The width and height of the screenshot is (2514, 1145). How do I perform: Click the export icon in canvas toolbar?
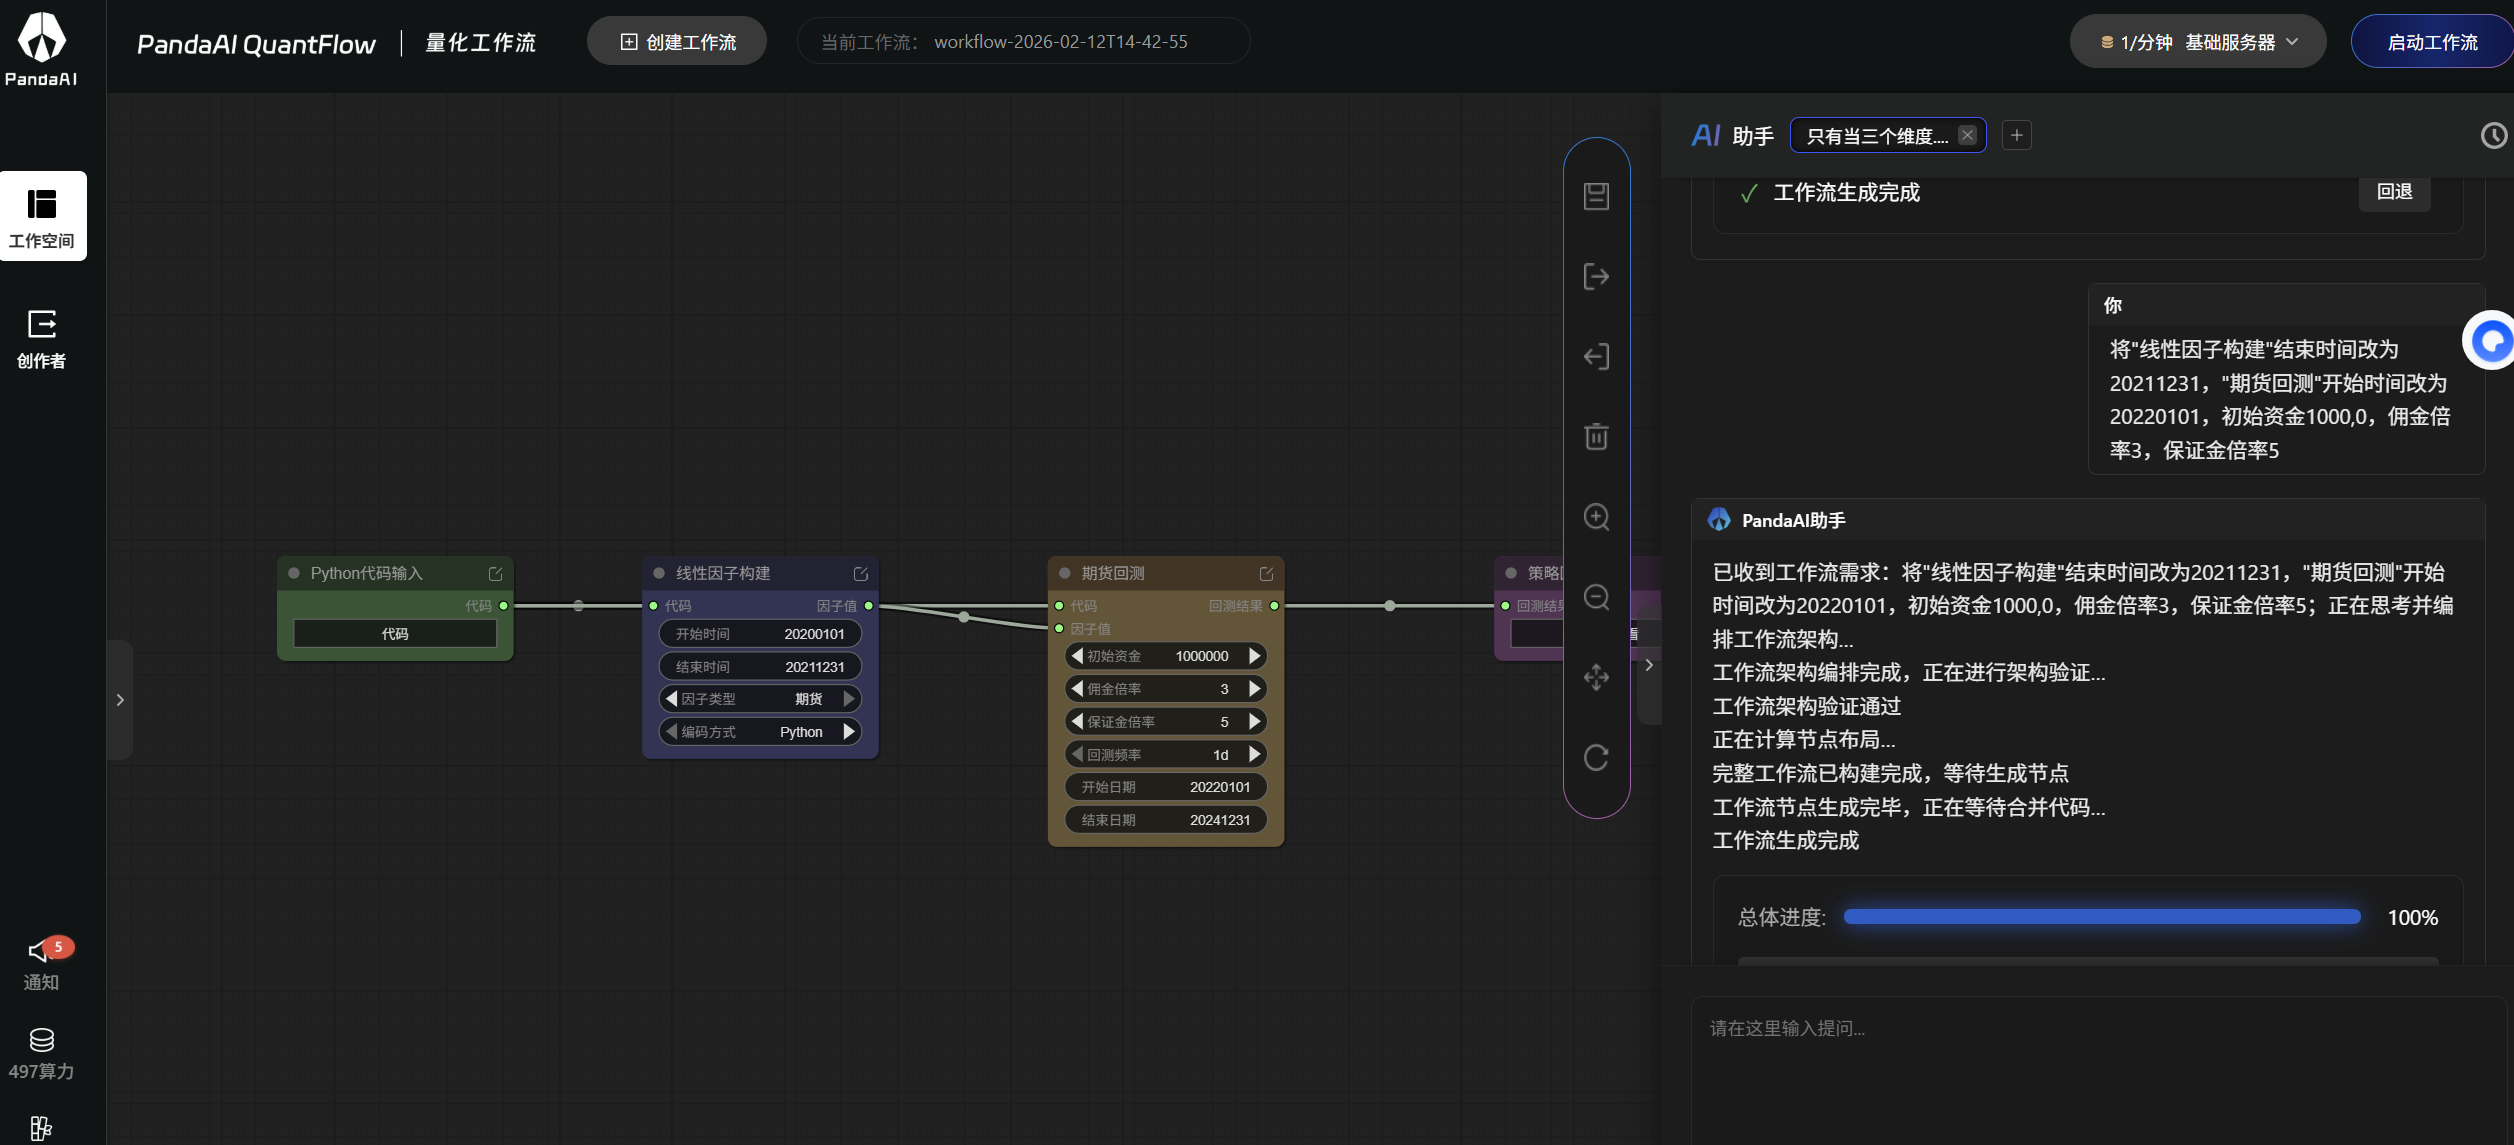coord(1596,276)
